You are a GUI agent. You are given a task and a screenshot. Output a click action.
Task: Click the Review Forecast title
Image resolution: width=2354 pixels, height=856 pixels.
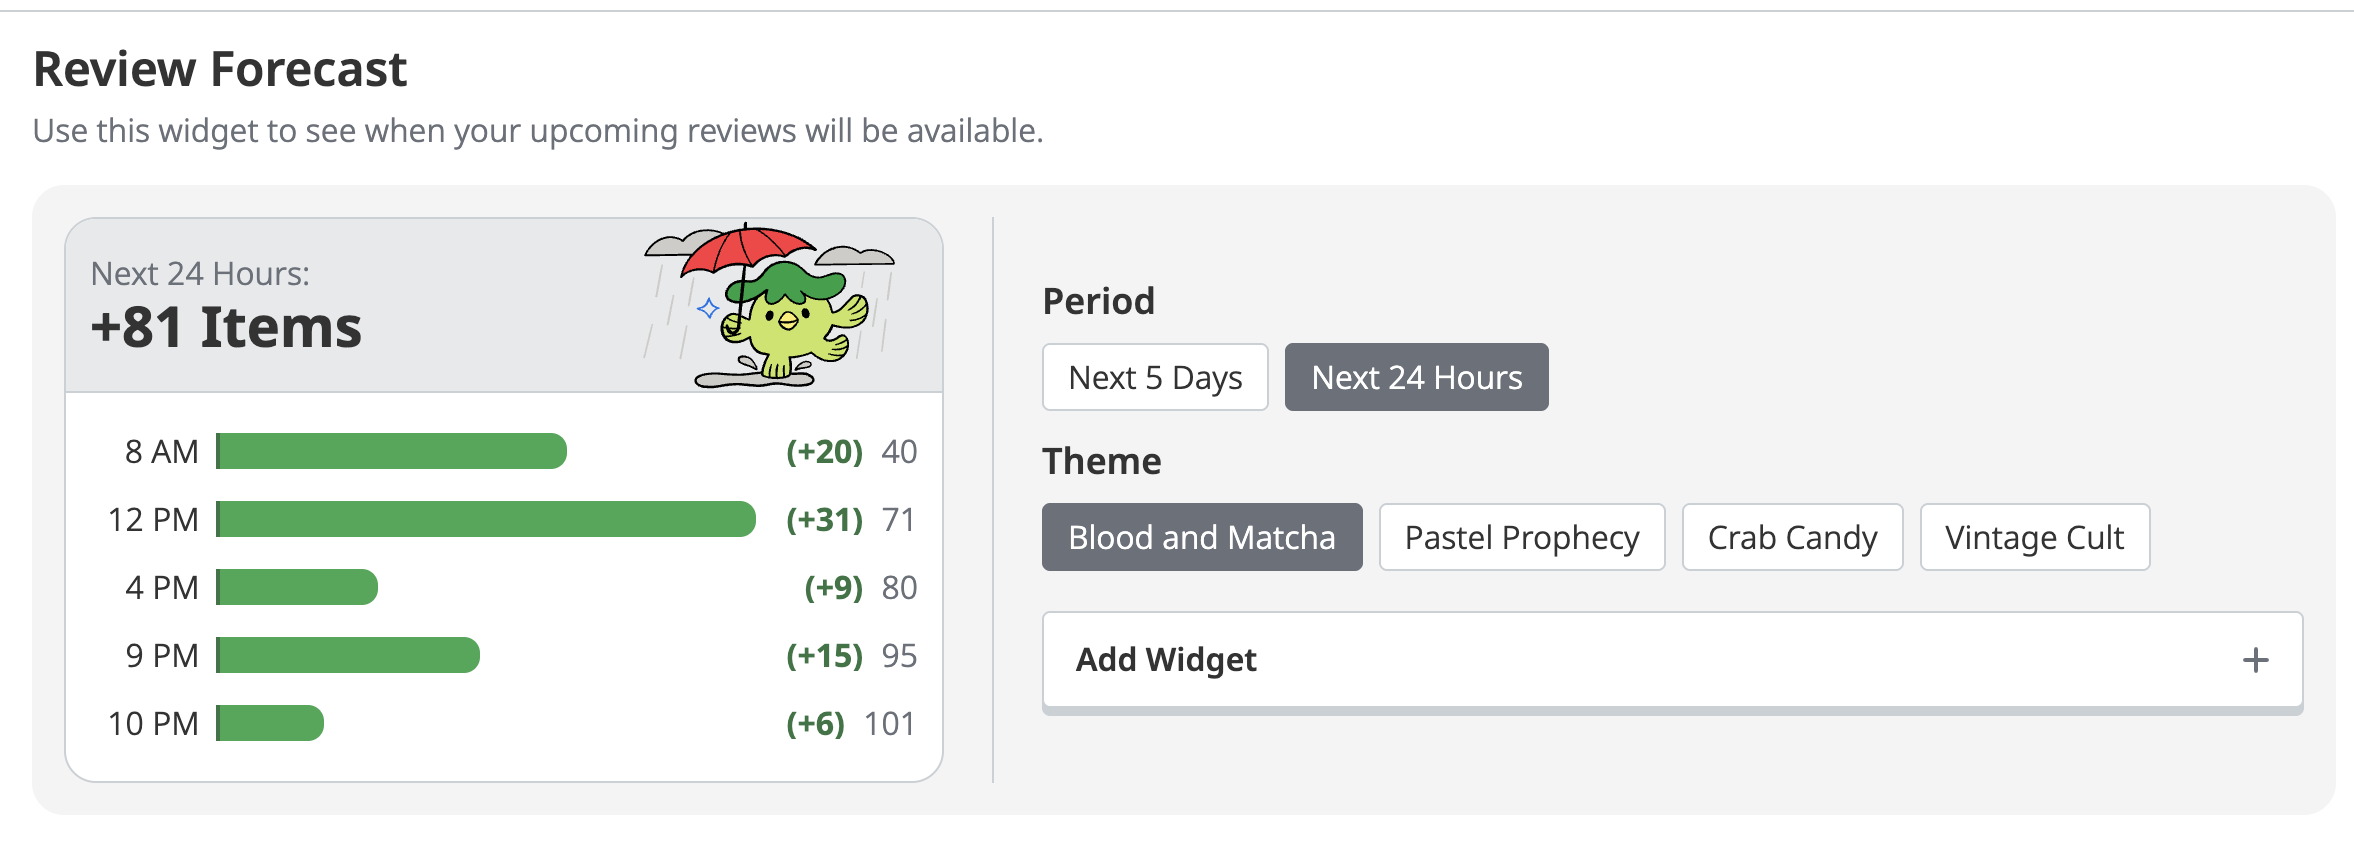pos(220,70)
